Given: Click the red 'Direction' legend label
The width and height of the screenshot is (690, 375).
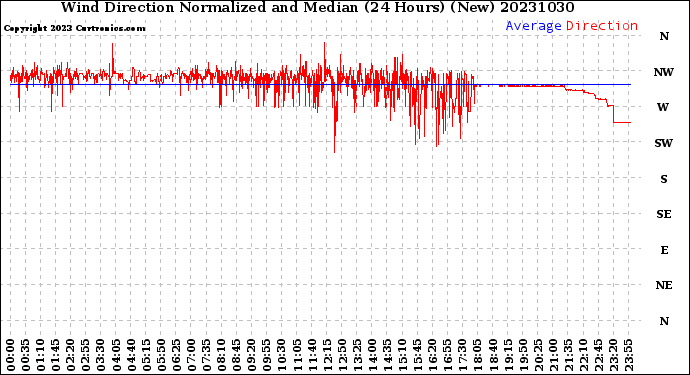Looking at the screenshot, I should coord(602,26).
